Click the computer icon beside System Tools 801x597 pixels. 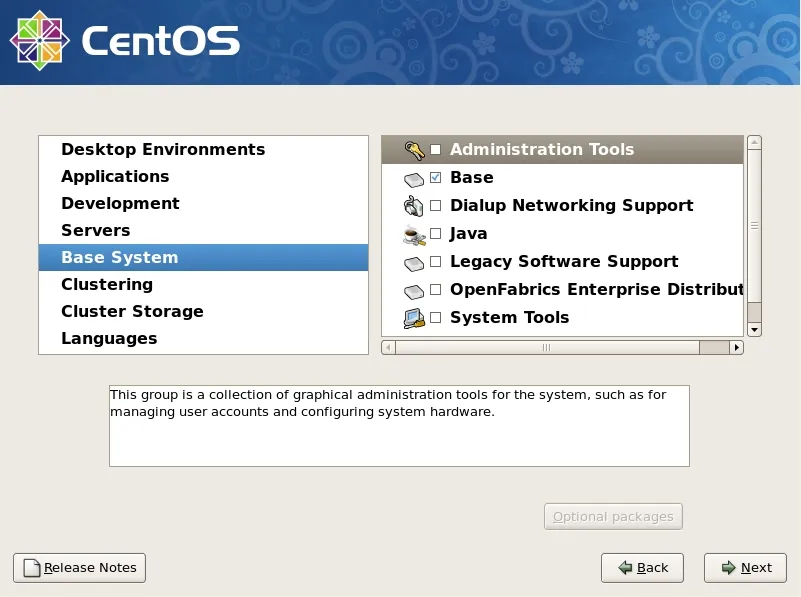(414, 319)
